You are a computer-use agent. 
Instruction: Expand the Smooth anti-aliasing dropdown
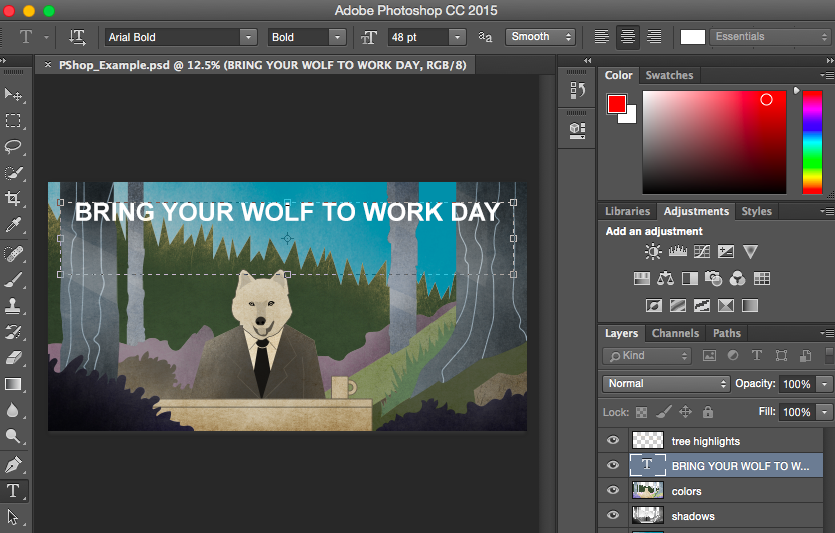(540, 37)
